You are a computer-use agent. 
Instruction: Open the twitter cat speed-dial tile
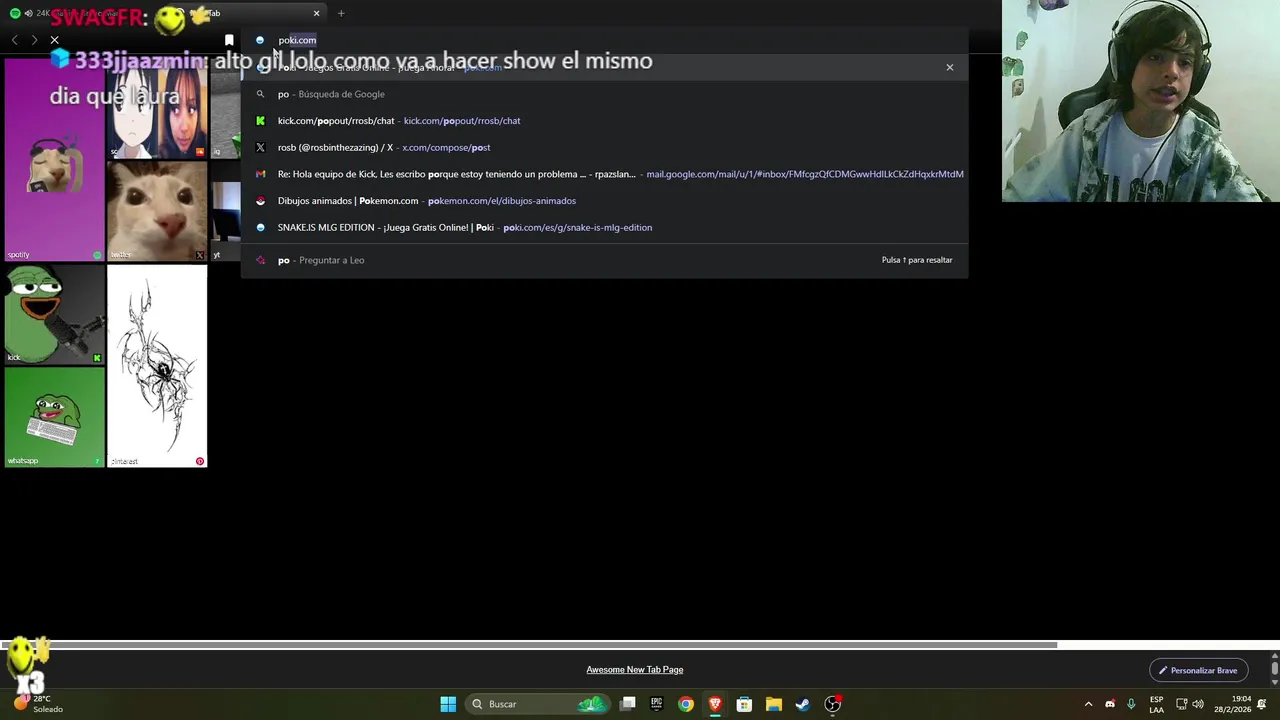(x=157, y=211)
